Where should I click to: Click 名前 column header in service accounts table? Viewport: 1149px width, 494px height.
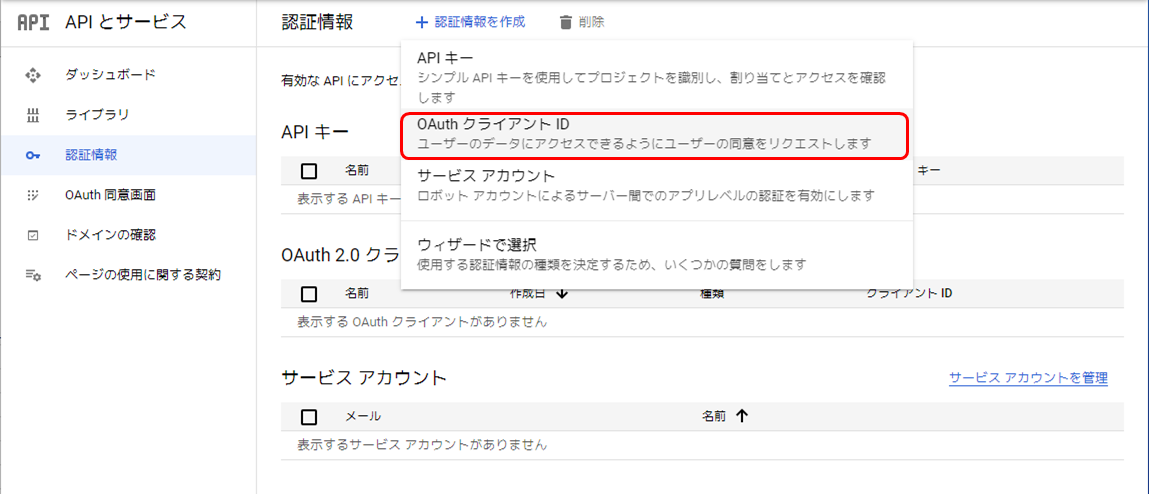click(714, 416)
